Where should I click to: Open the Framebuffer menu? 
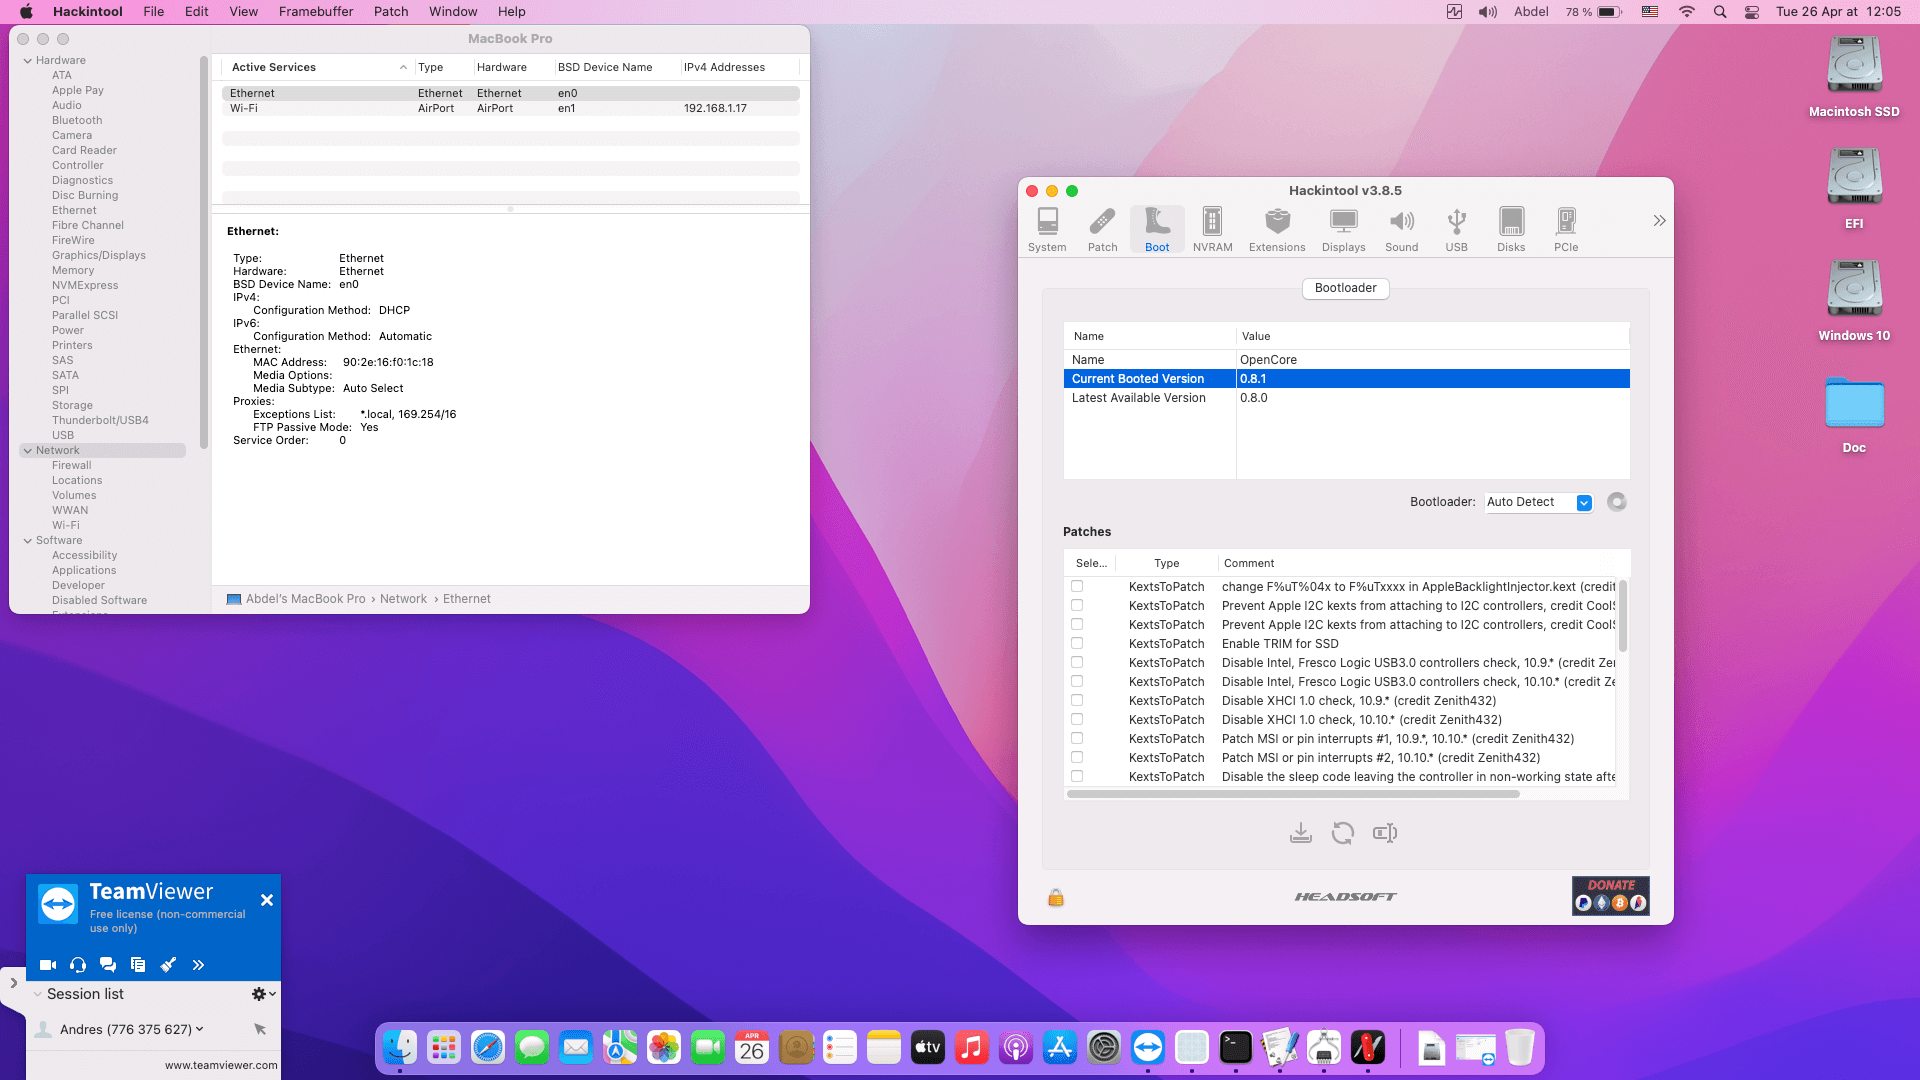point(316,12)
